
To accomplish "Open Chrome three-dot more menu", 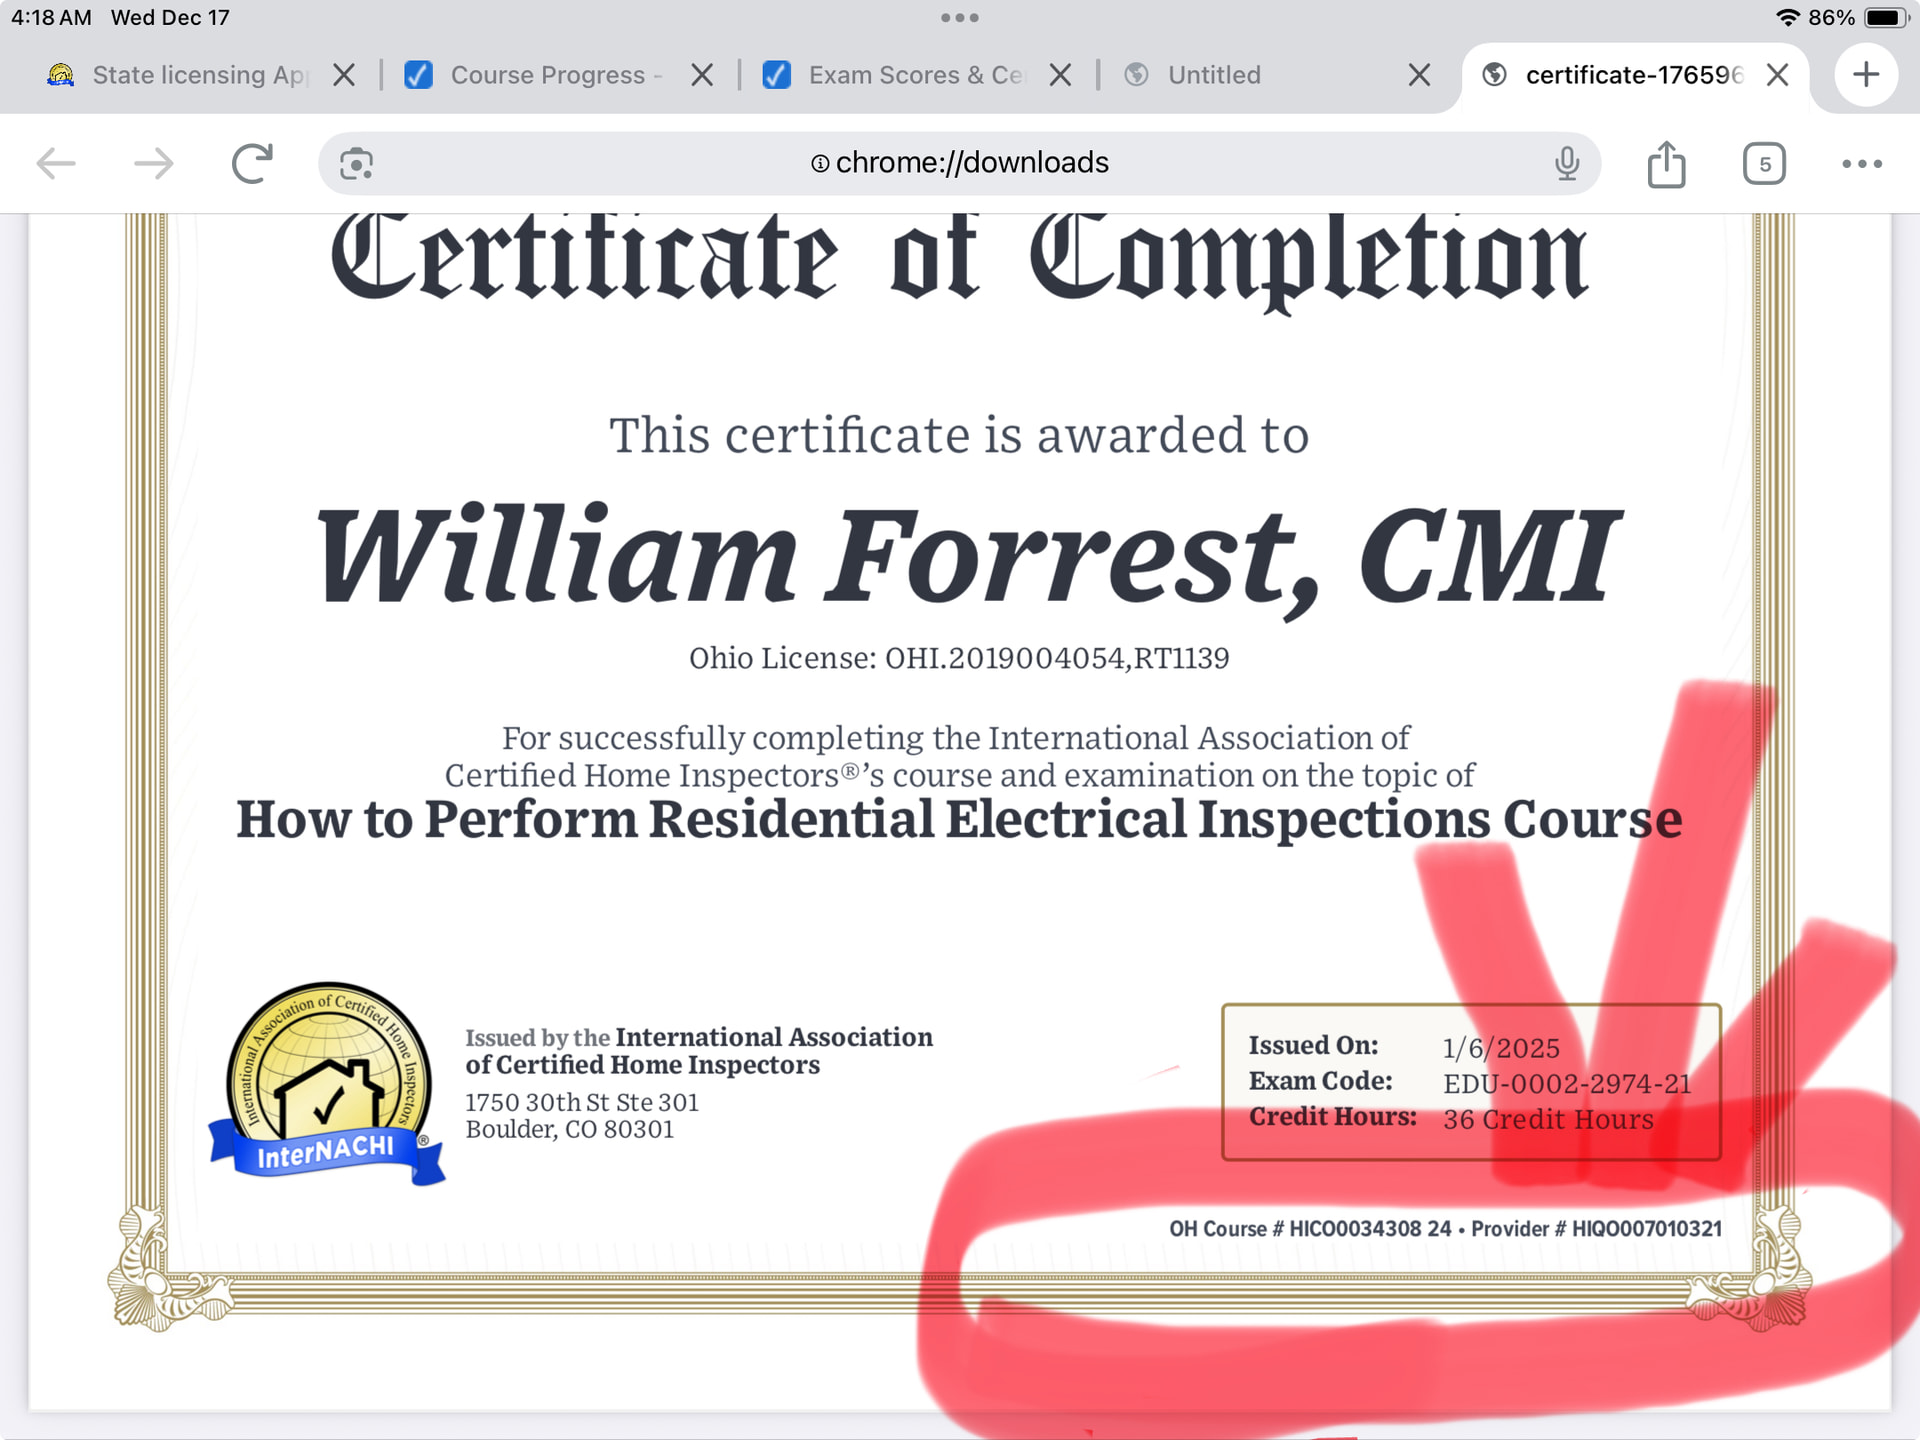I will click(1862, 164).
